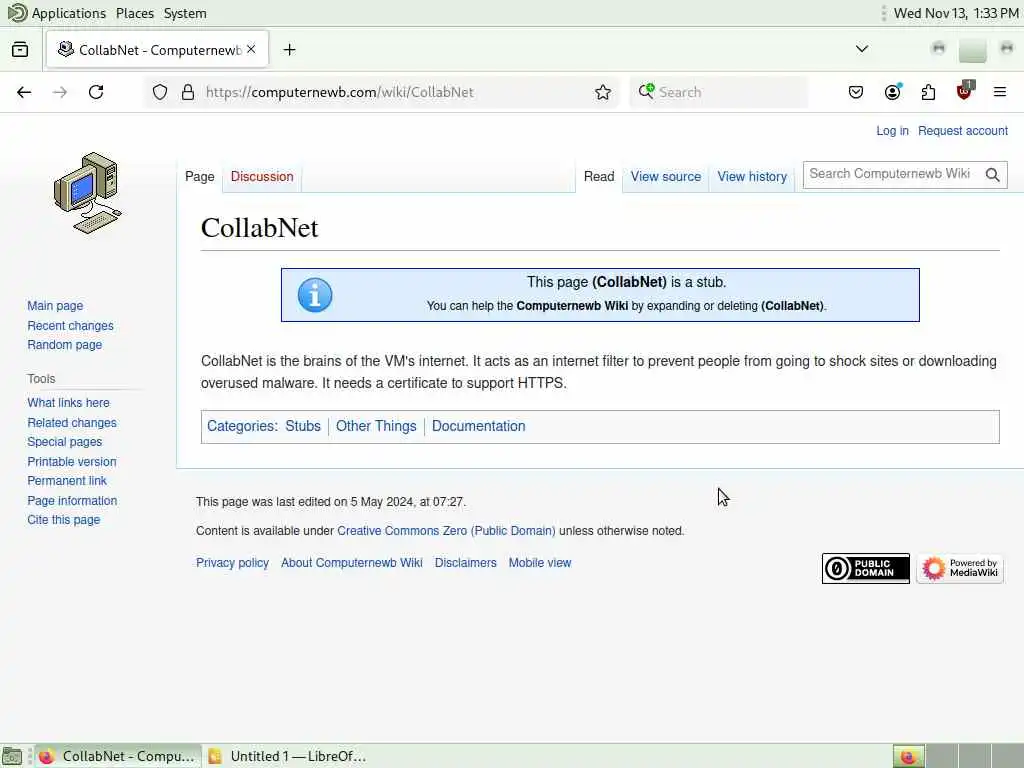Click the Powered by MediaWiki badge
Screen dimensions: 1024x768
pos(960,568)
